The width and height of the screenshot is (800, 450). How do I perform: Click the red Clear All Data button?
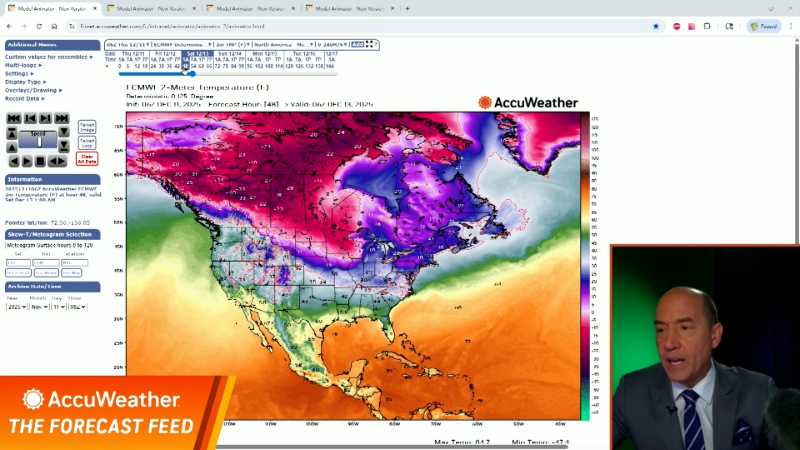click(x=87, y=158)
